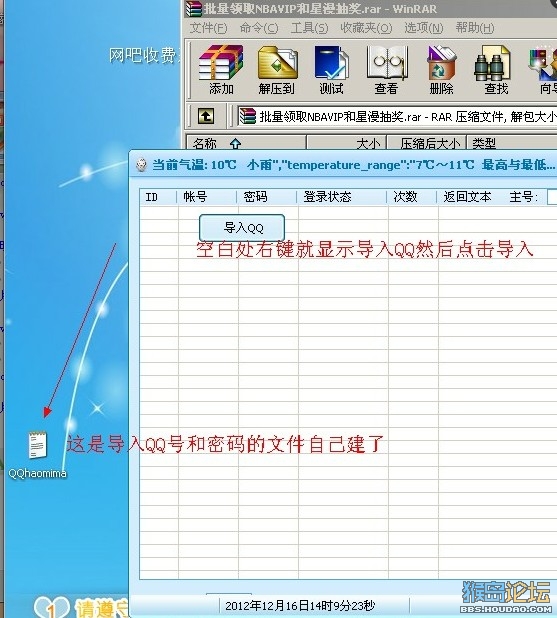Sort by the 名称 column in WinRAR

246,143
